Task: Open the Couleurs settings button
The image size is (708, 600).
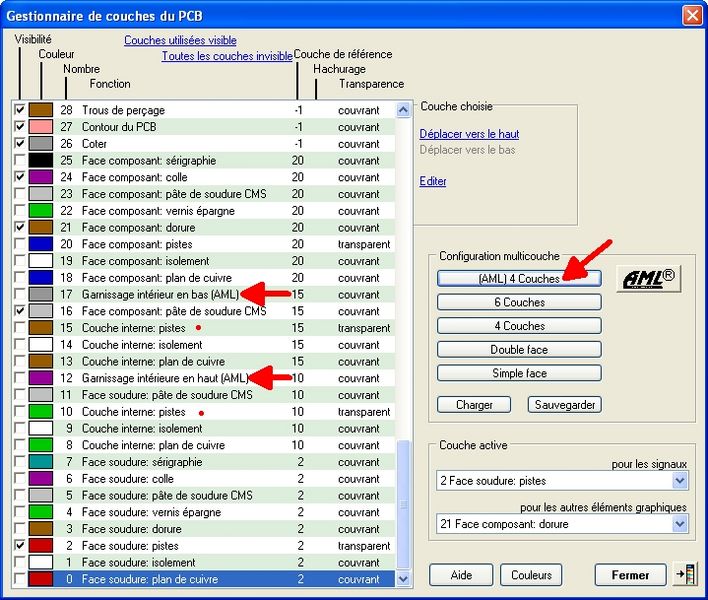Action: coord(530,575)
